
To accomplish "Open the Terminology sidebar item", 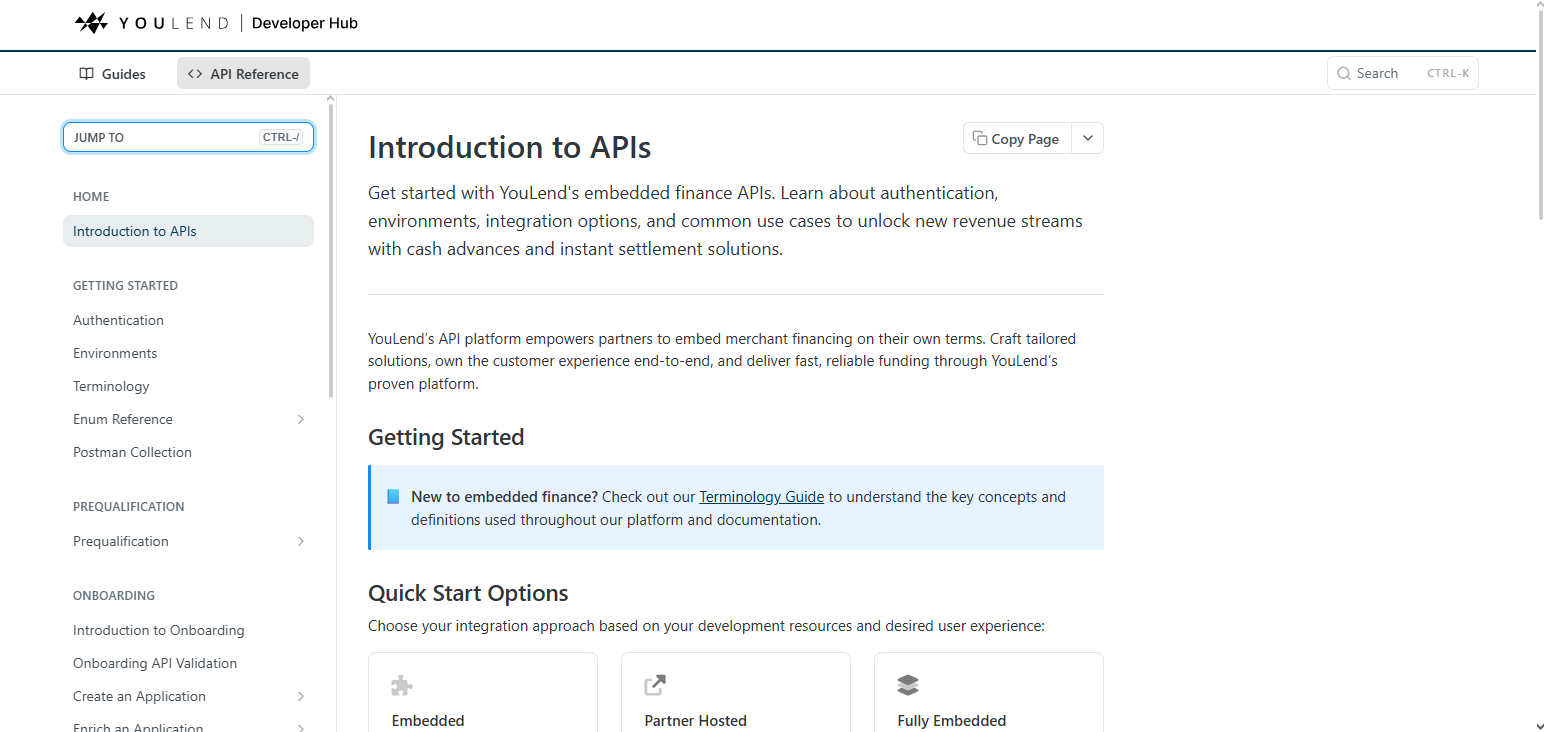I will pyautogui.click(x=111, y=386).
